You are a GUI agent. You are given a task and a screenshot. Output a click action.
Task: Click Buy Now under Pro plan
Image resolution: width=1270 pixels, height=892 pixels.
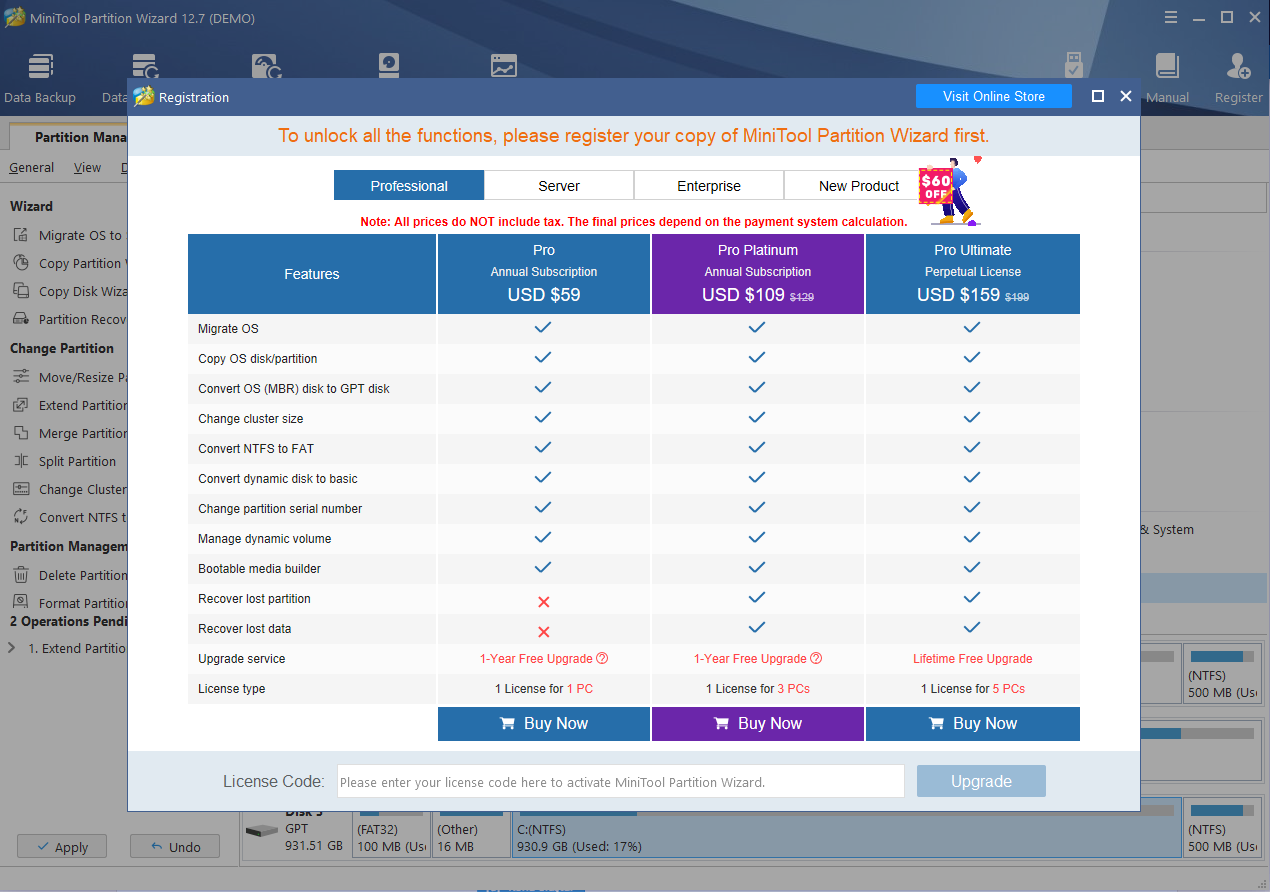544,724
